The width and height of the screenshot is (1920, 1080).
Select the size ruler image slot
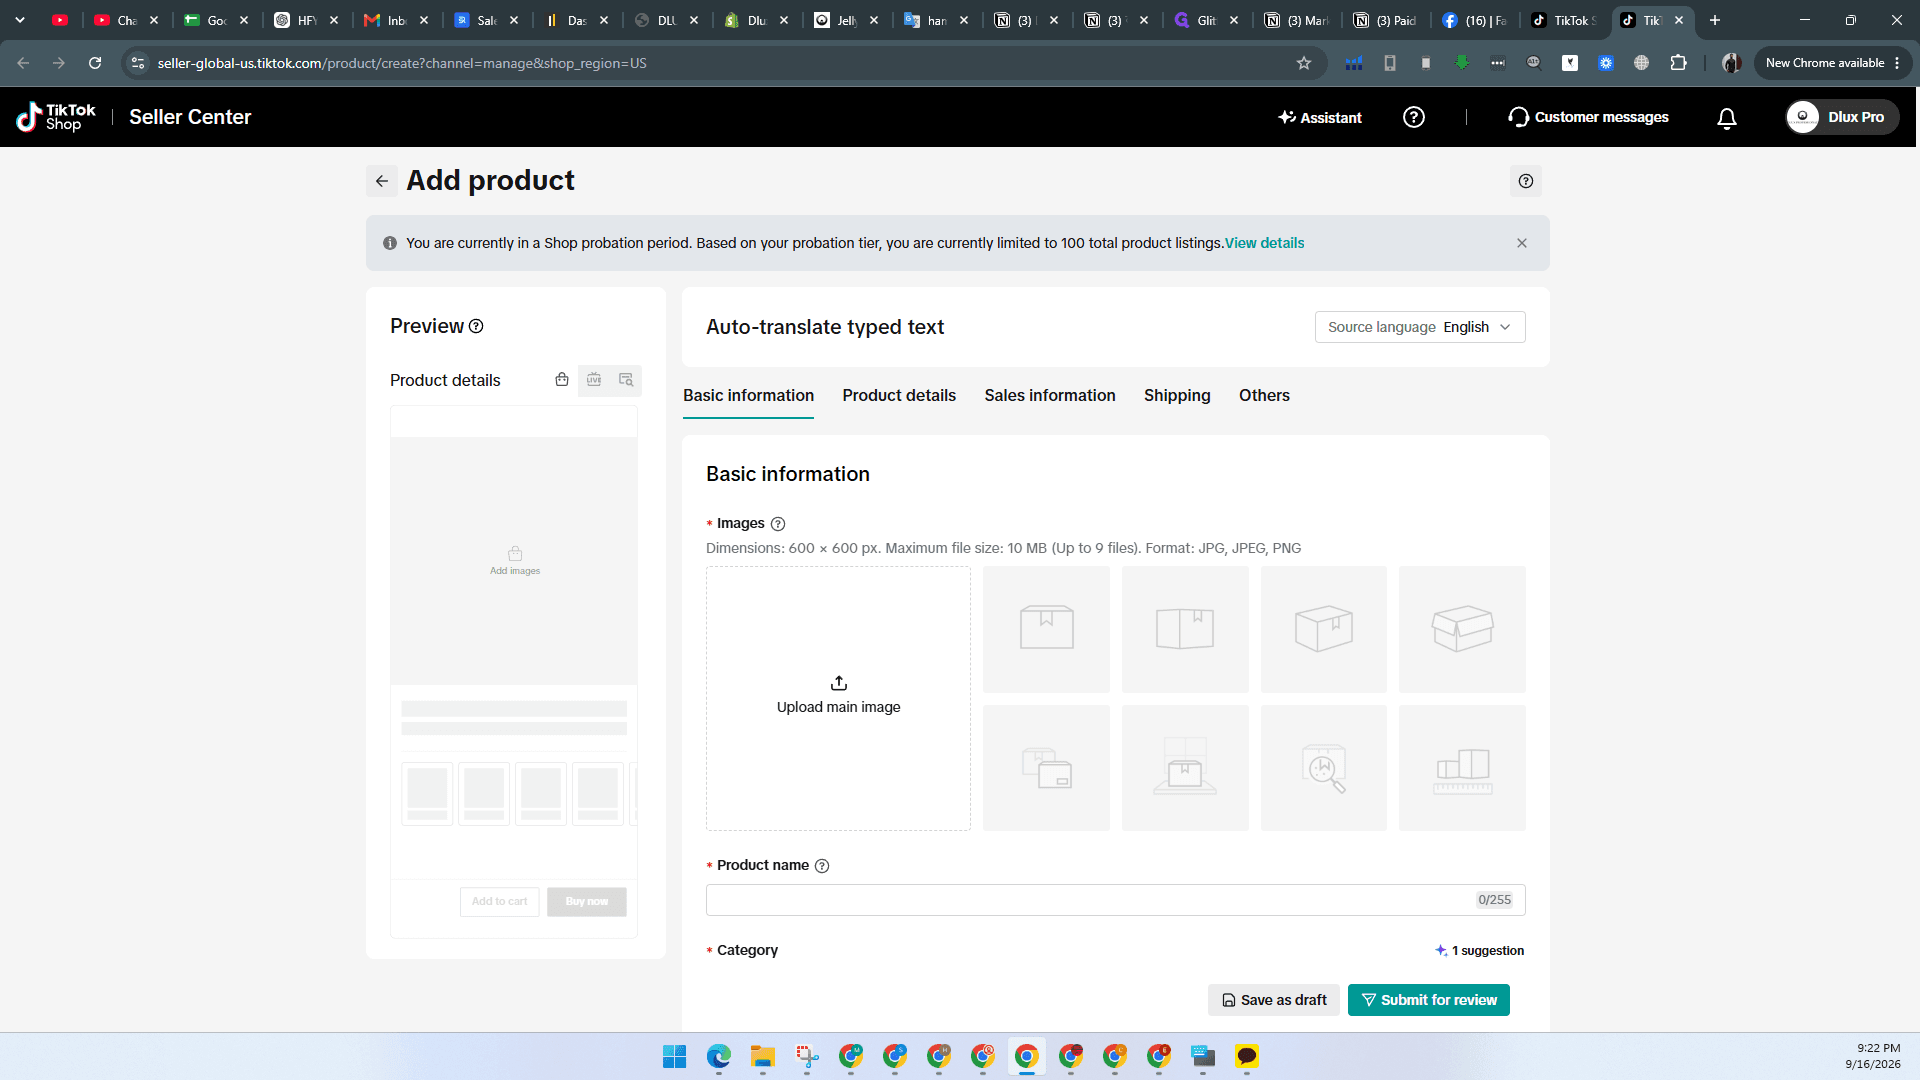1462,768
